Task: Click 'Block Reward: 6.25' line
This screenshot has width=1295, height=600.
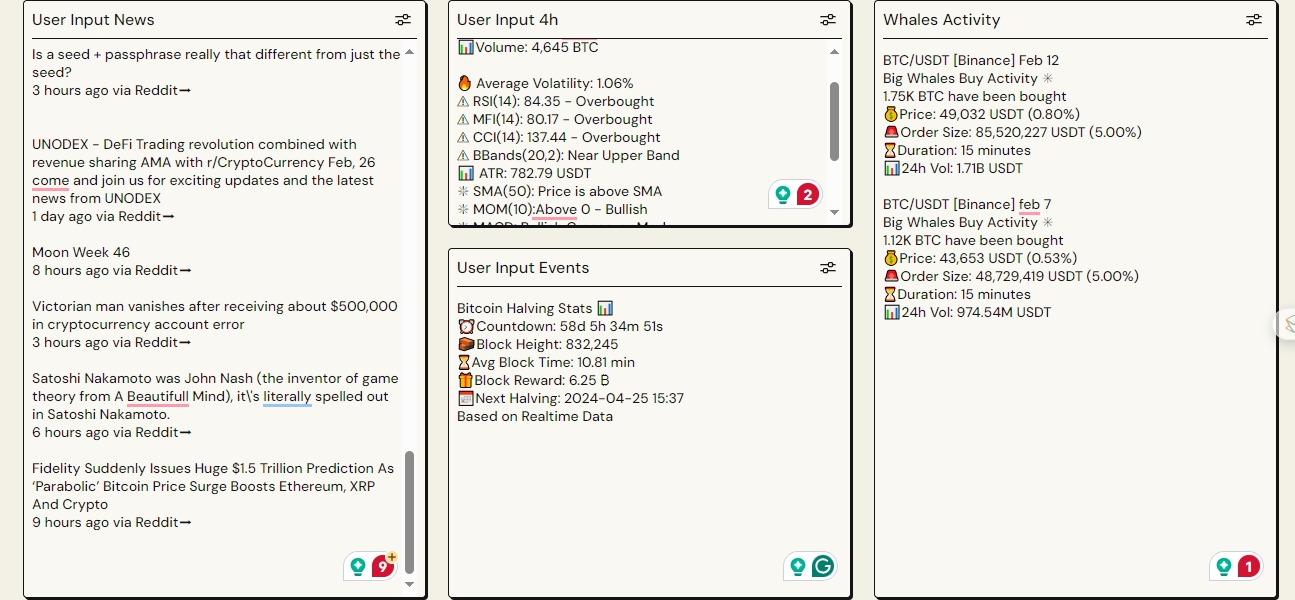Action: (533, 380)
